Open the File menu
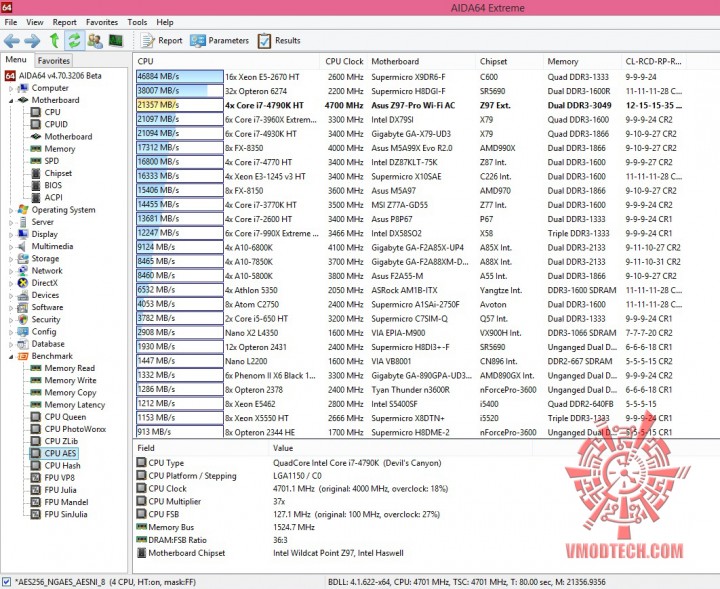Image resolution: width=720 pixels, height=589 pixels. 11,22
